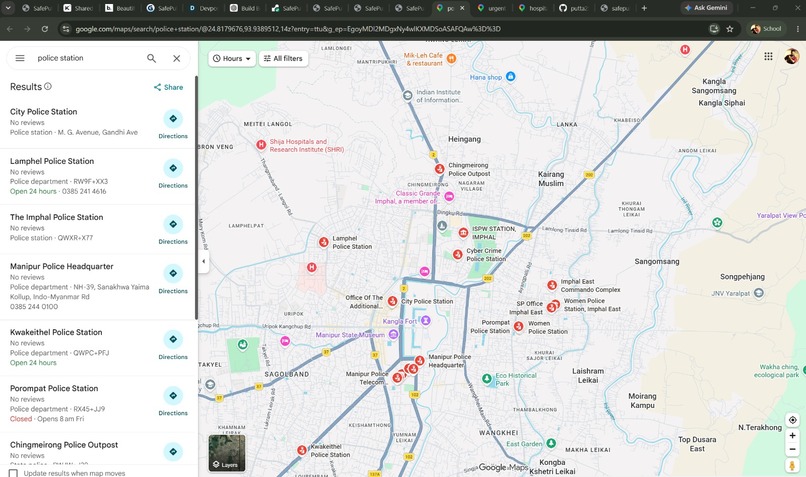Open All filters panel

(x=283, y=59)
